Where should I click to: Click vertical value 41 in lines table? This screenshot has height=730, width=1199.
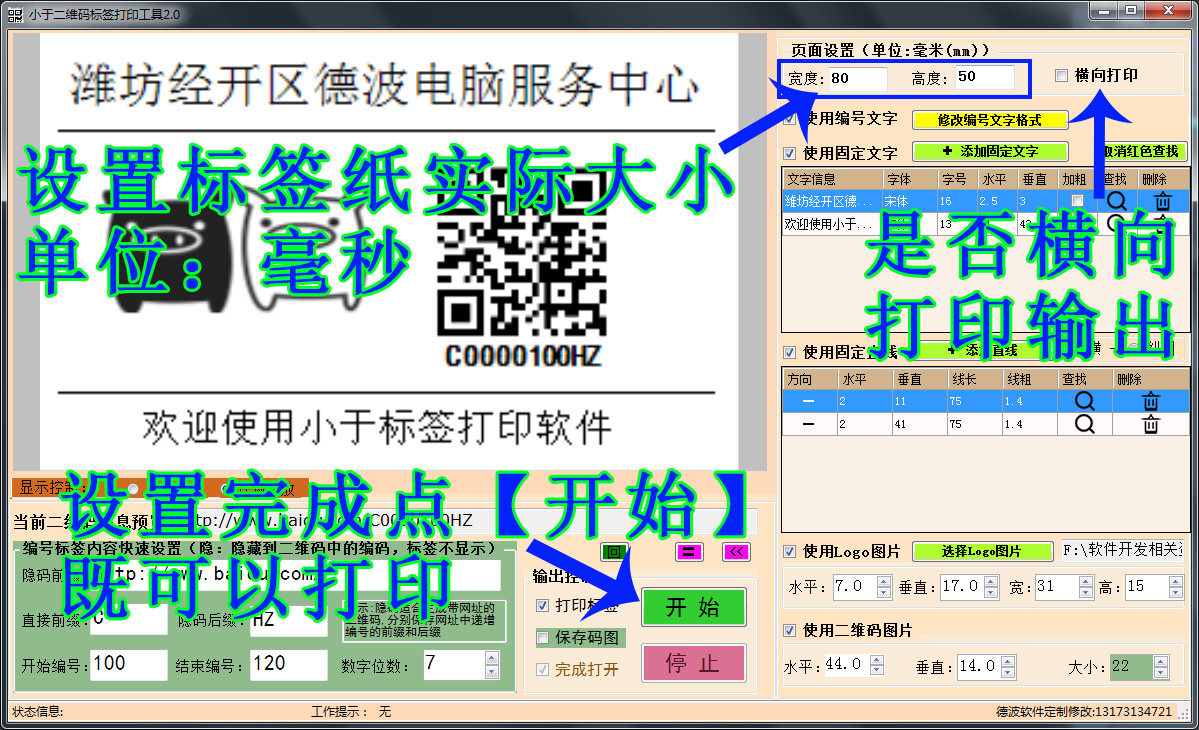coord(920,424)
